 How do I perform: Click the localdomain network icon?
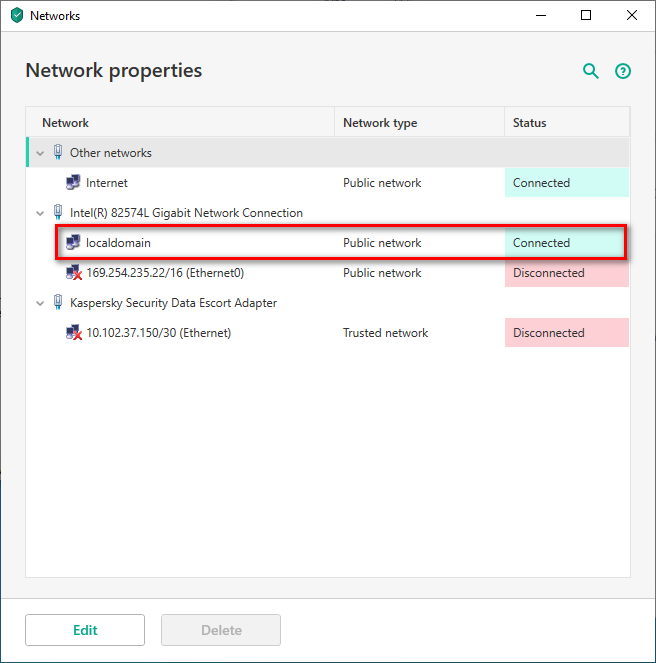(x=73, y=243)
